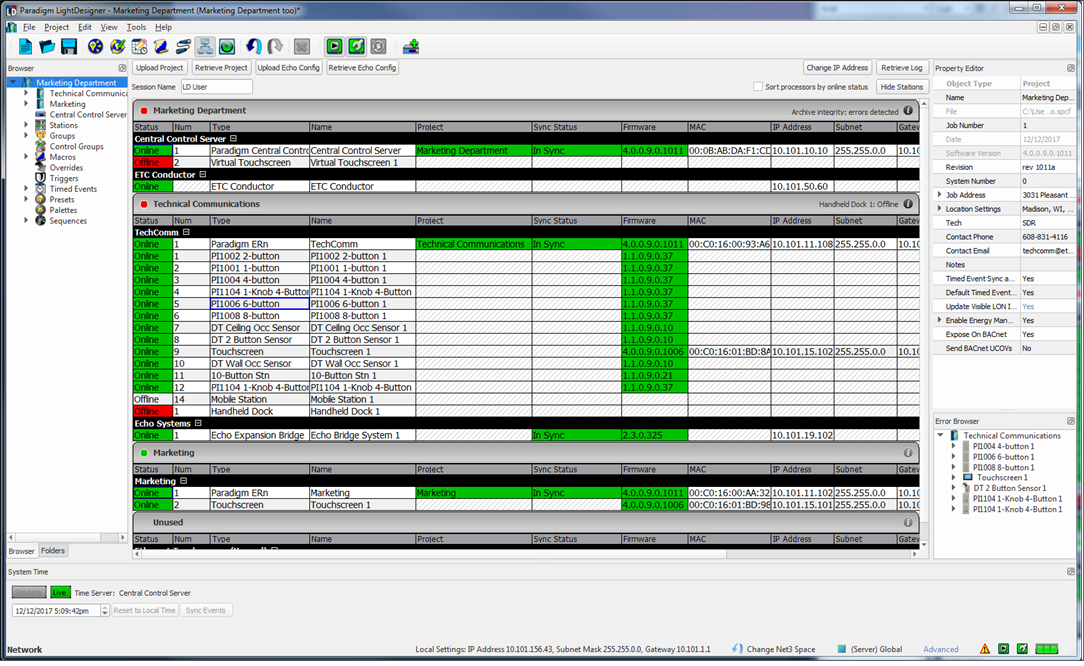
Task: Switch to the Folders tab
Action: click(x=53, y=551)
